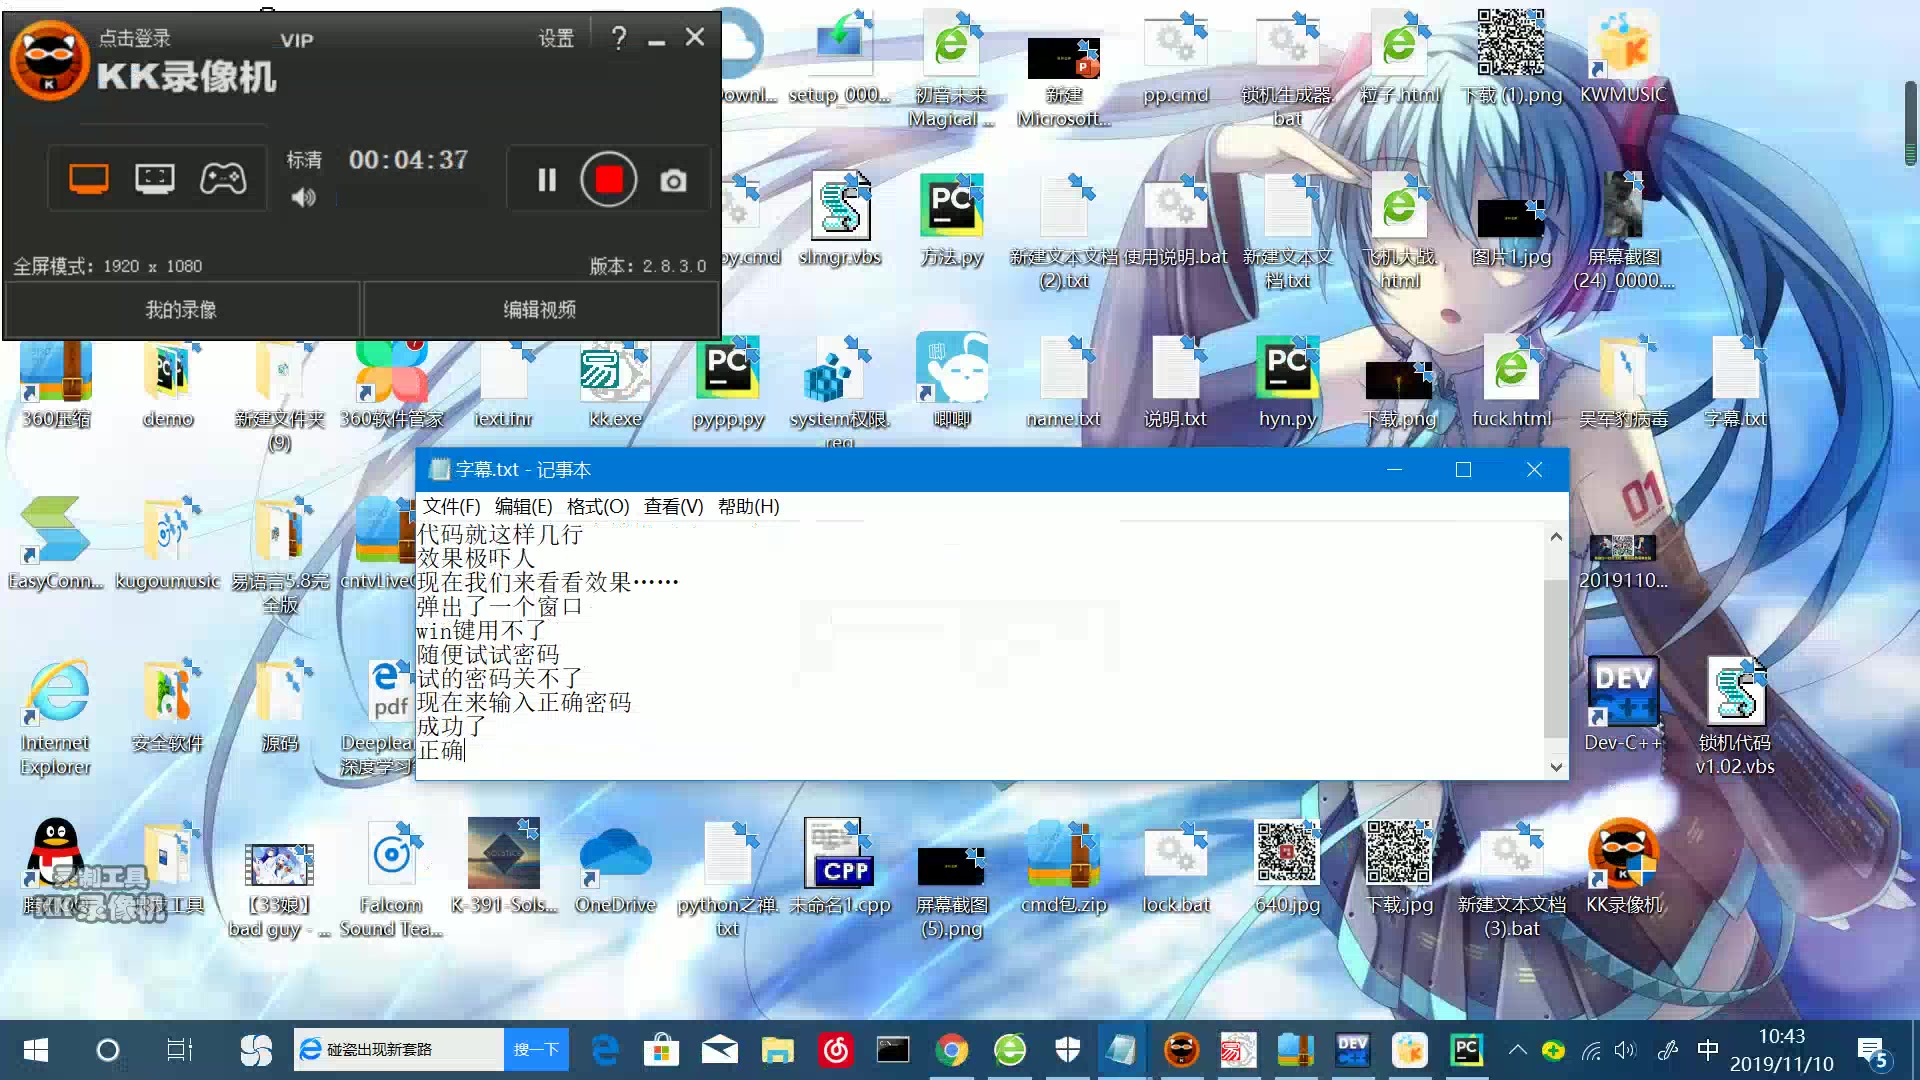
Task: Select the Internet Explorer desktop icon
Action: click(56, 718)
